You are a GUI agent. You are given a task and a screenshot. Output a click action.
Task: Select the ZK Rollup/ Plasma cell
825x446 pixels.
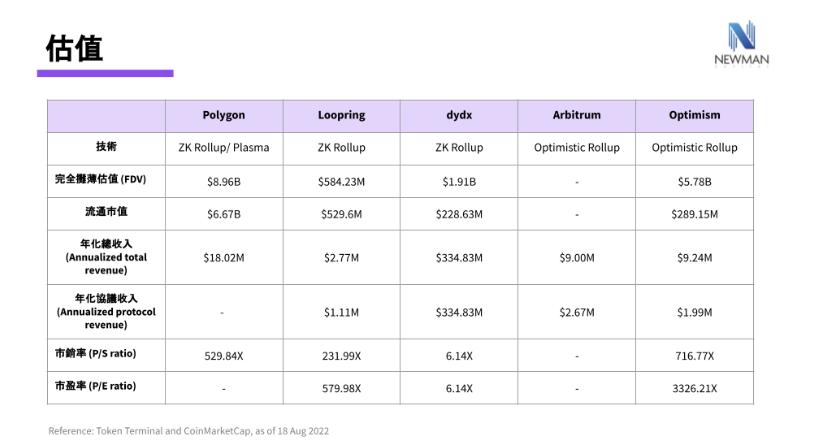pos(223,147)
